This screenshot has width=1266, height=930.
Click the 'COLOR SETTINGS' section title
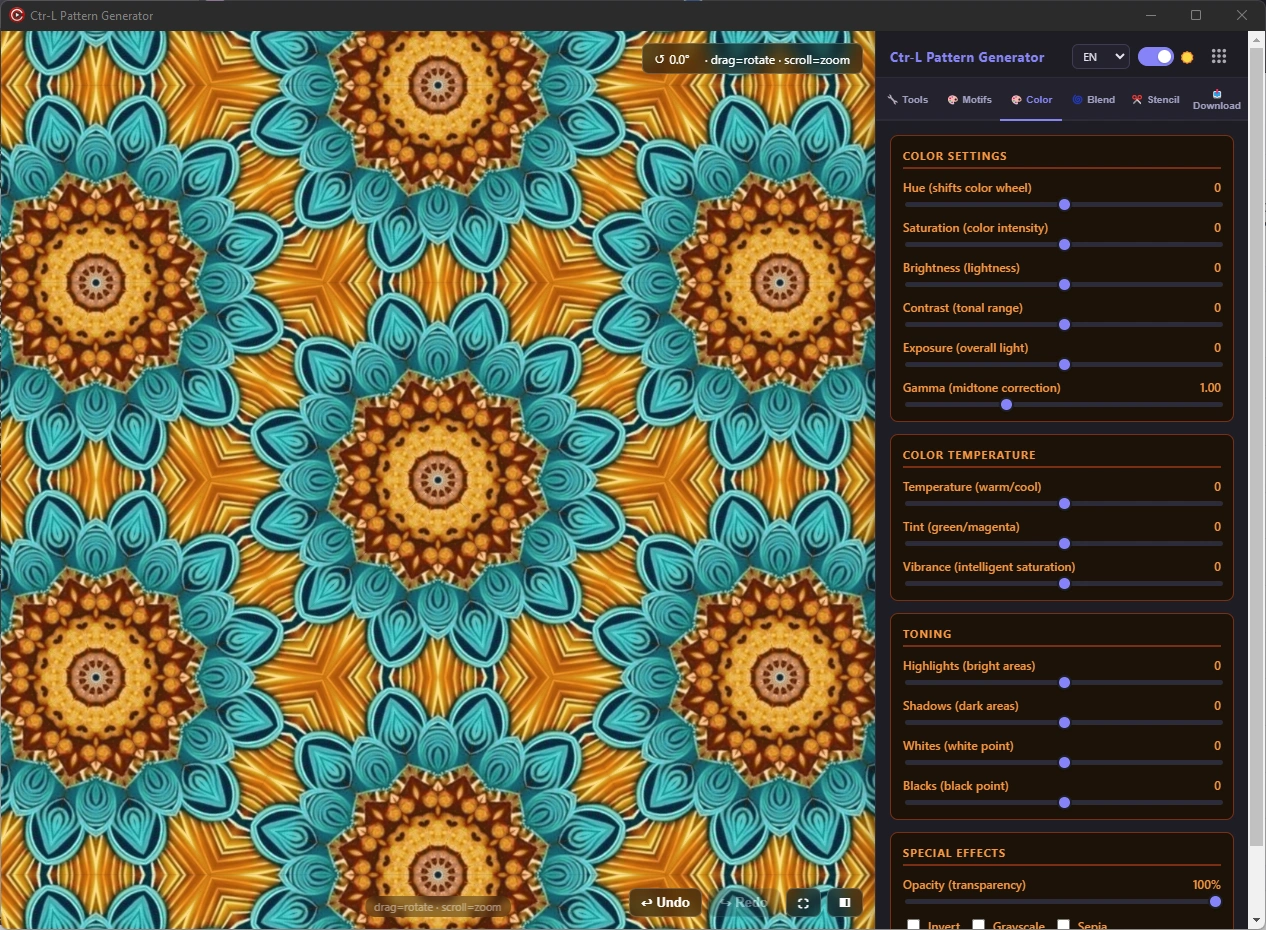[955, 156]
